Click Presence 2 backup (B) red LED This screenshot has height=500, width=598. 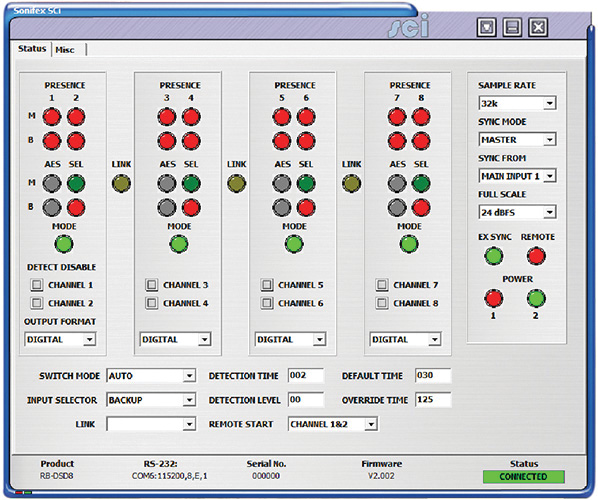tap(76, 141)
